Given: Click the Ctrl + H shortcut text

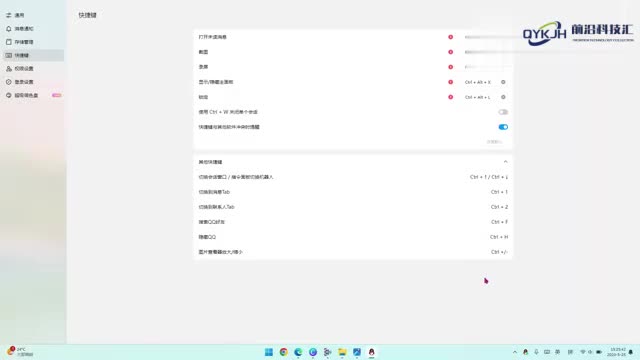Looking at the screenshot, I should [x=499, y=237].
